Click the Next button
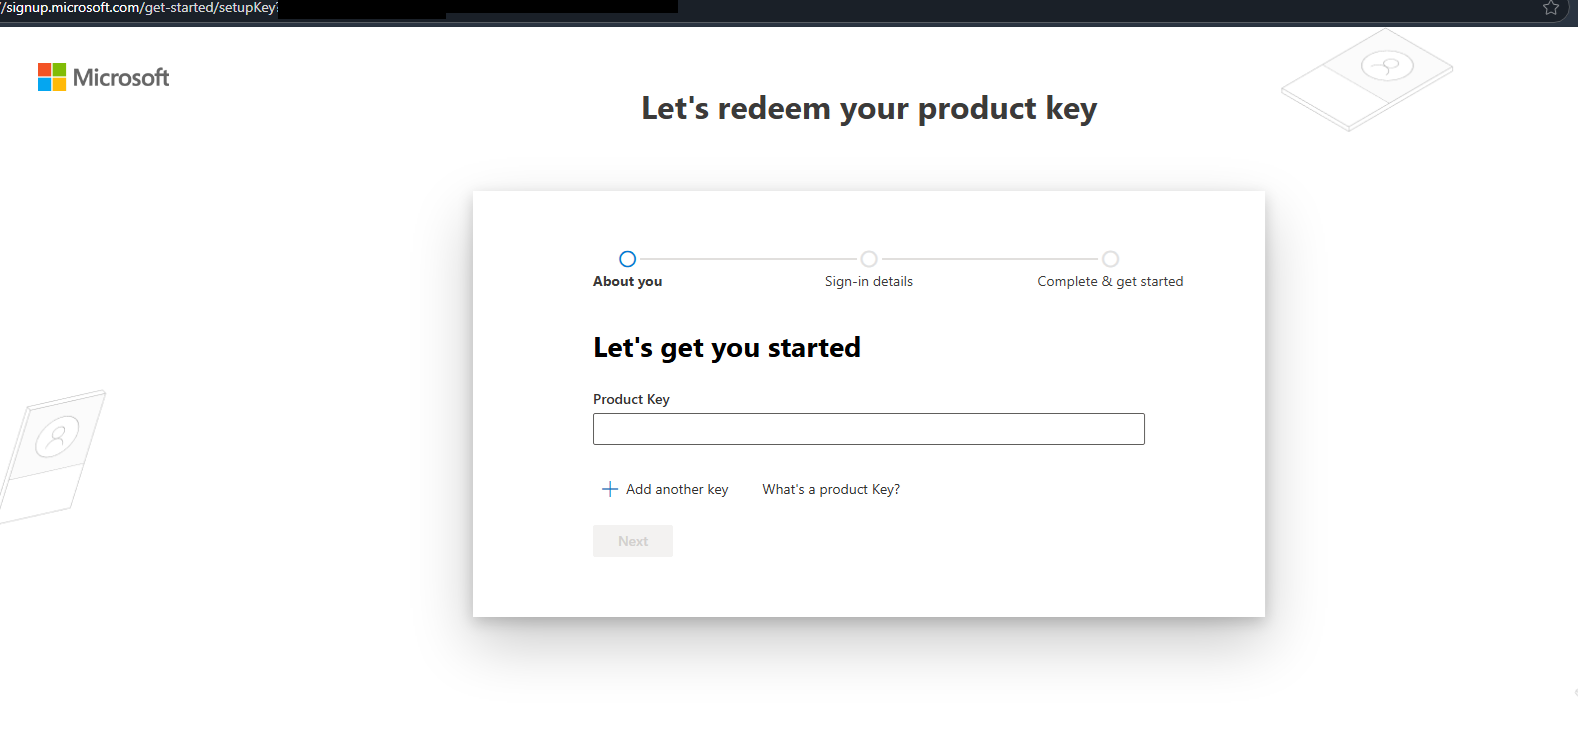This screenshot has width=1578, height=734. point(633,541)
